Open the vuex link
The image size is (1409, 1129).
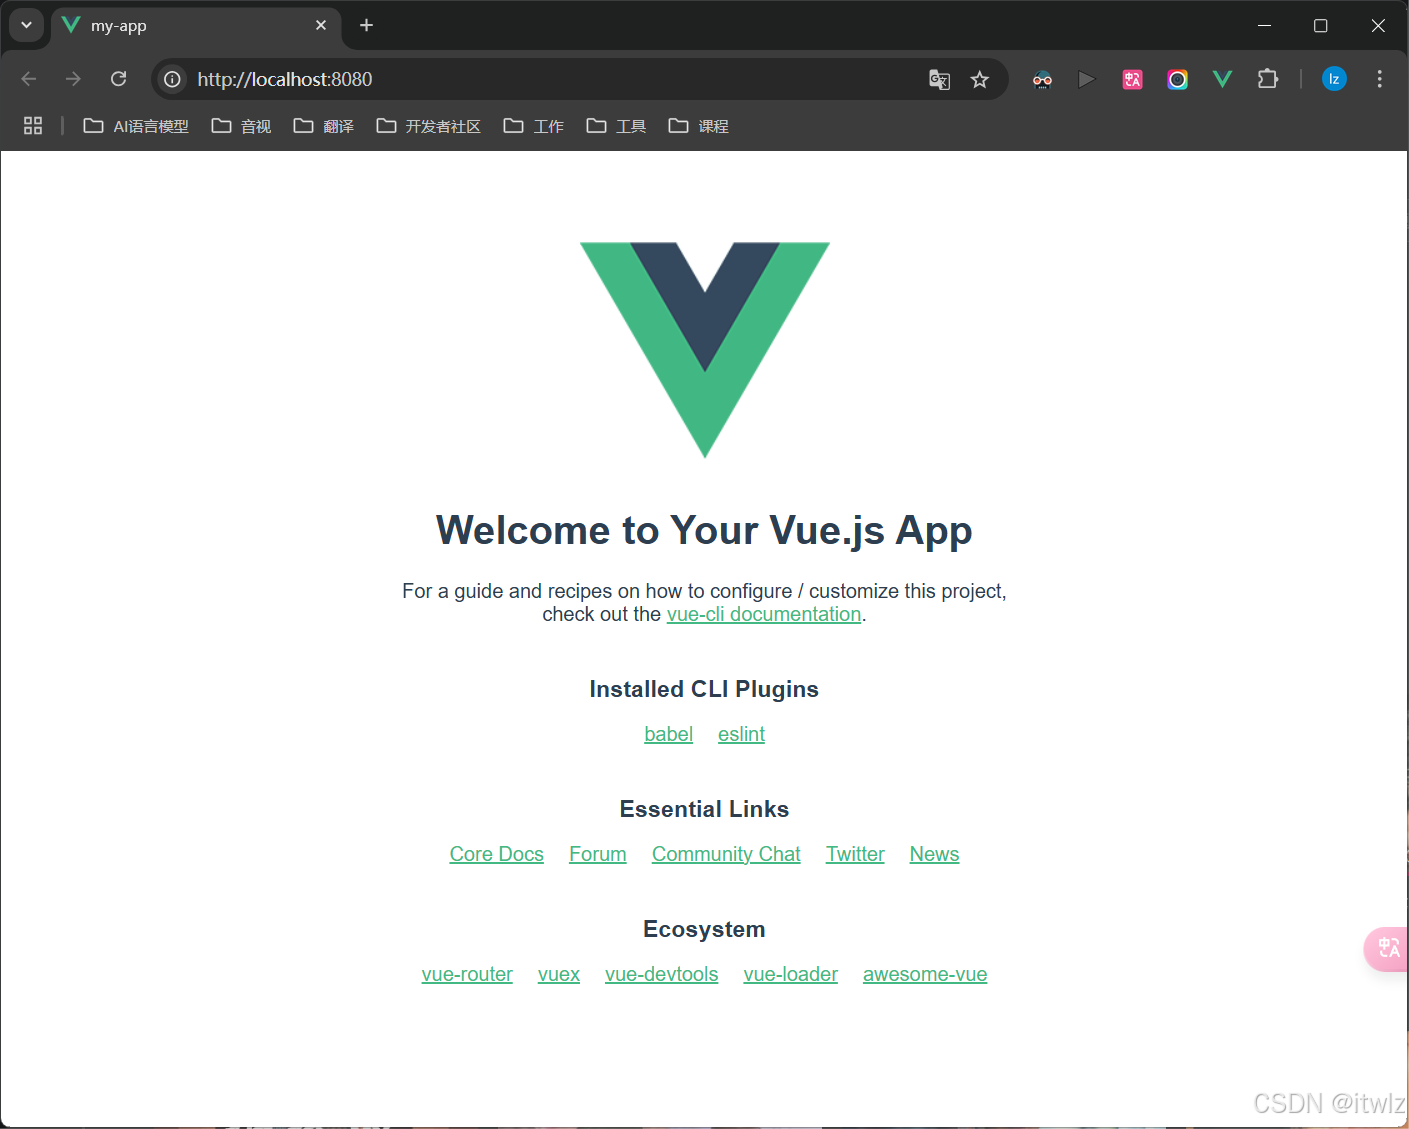[x=559, y=974]
